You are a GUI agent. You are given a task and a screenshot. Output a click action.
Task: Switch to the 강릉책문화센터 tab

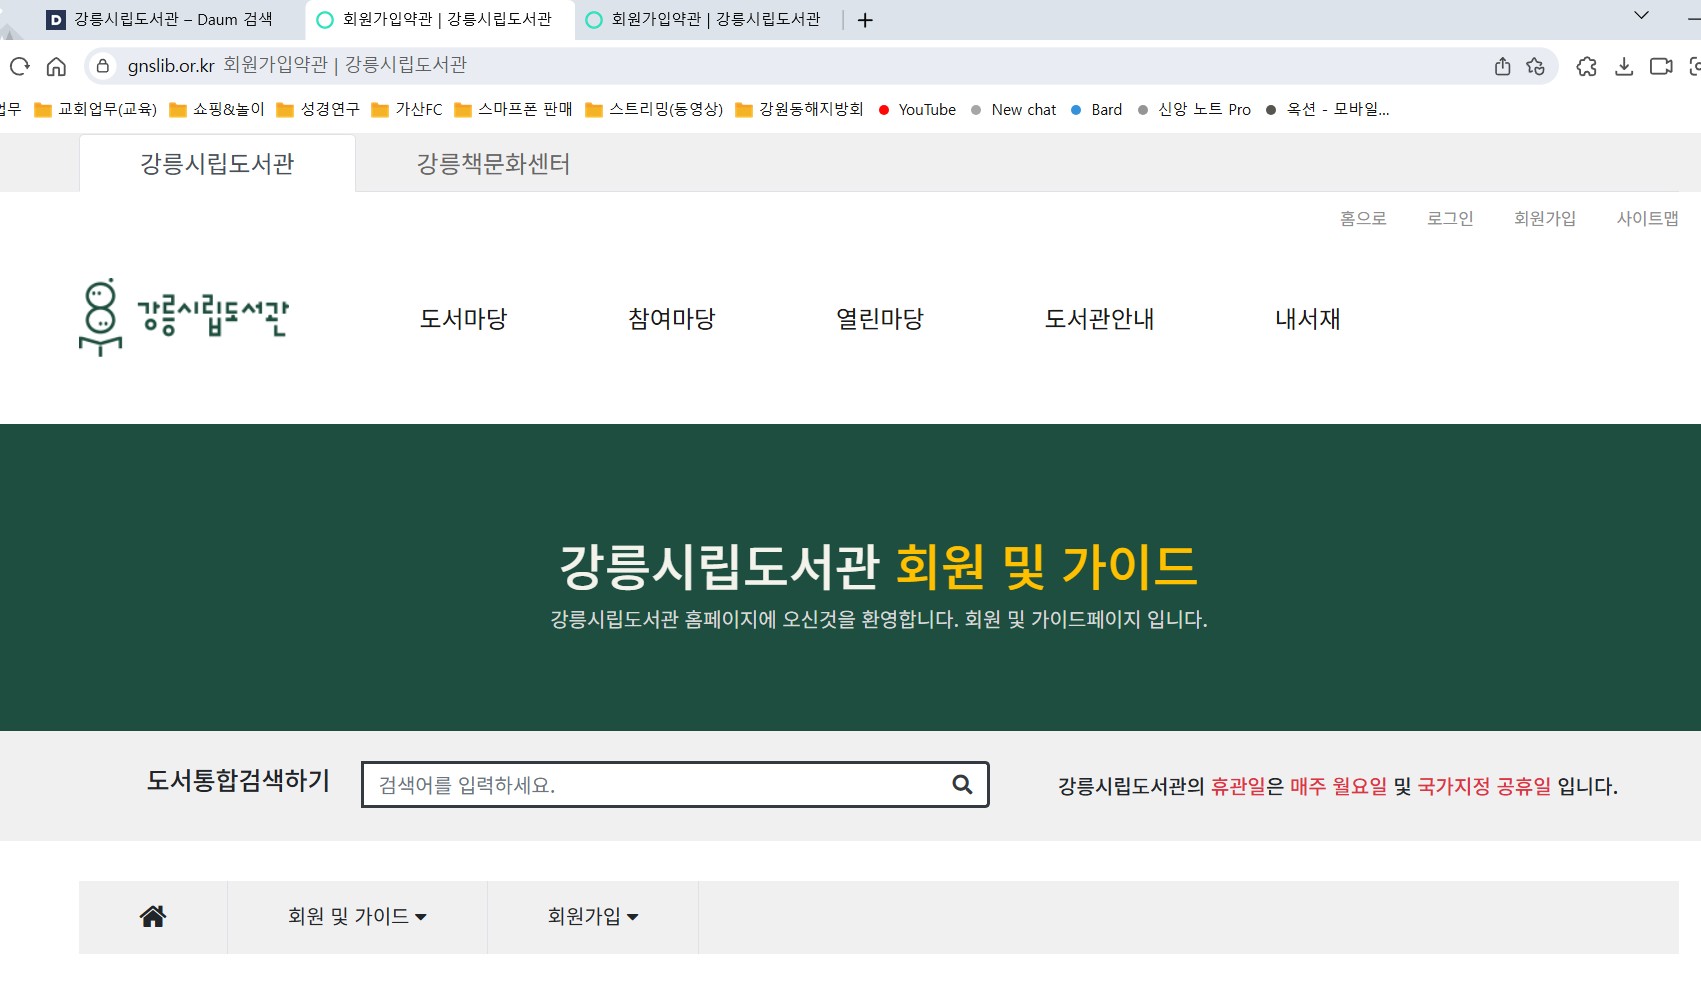493,163
